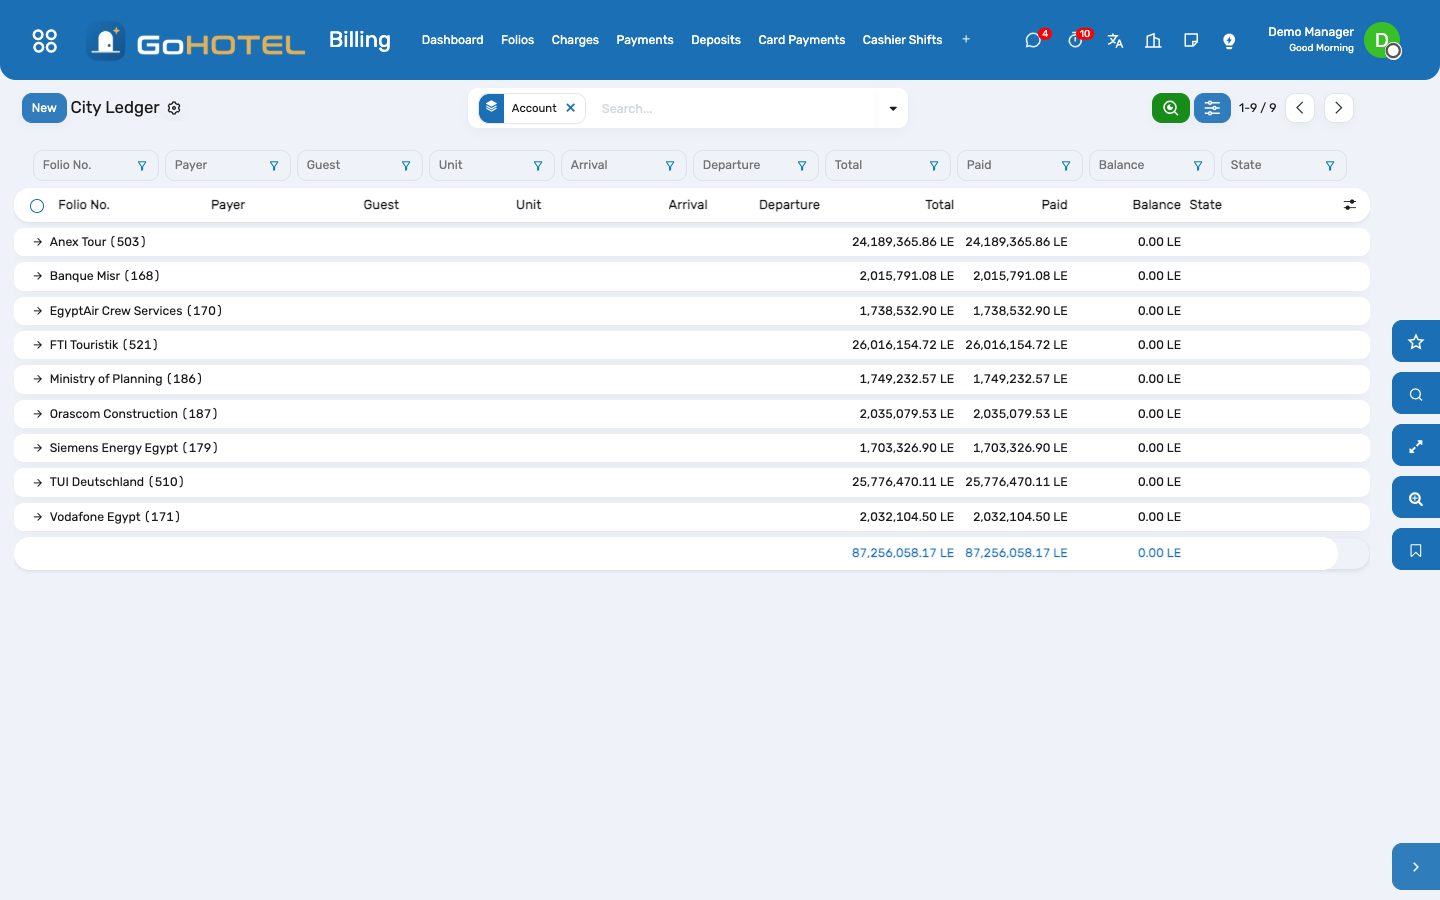Click the language translation icon
Screen dimensions: 1440x900
click(x=1115, y=40)
